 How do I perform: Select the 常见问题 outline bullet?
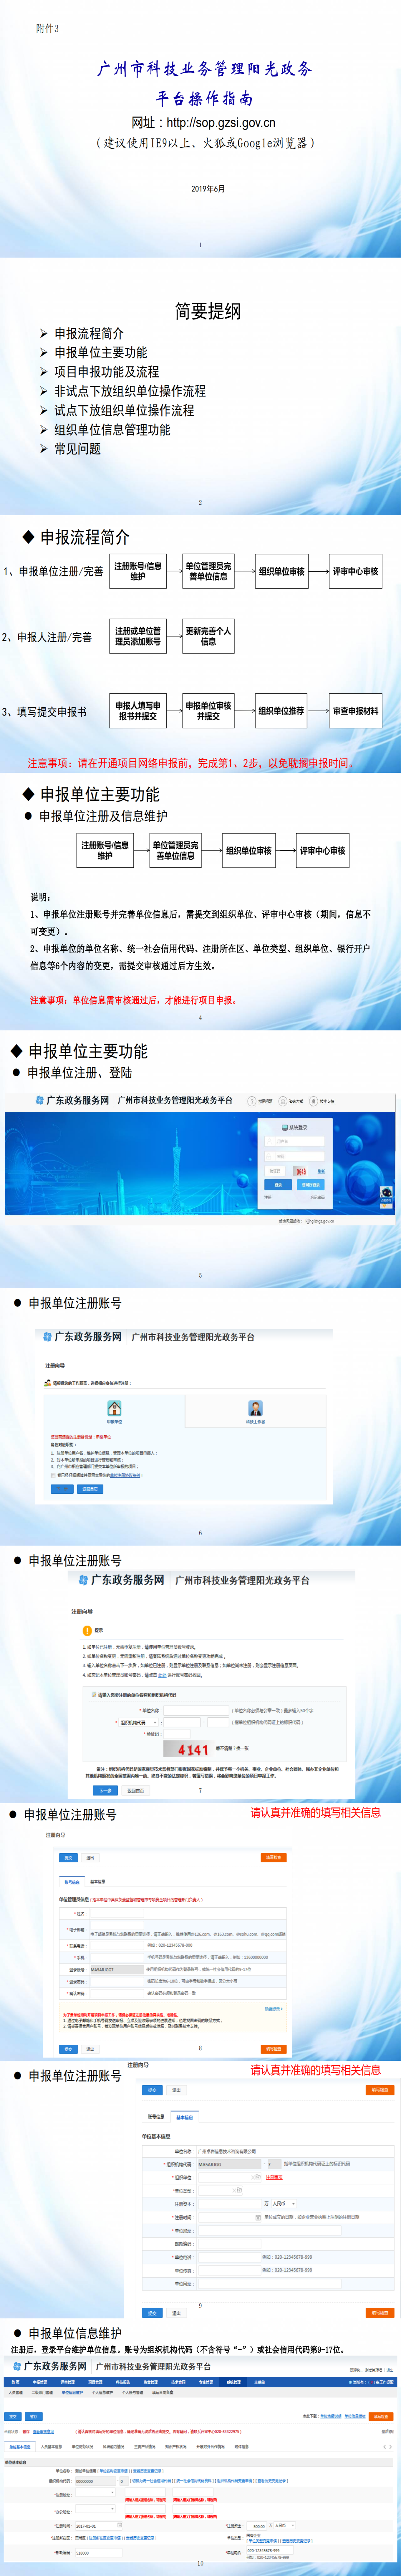click(77, 449)
